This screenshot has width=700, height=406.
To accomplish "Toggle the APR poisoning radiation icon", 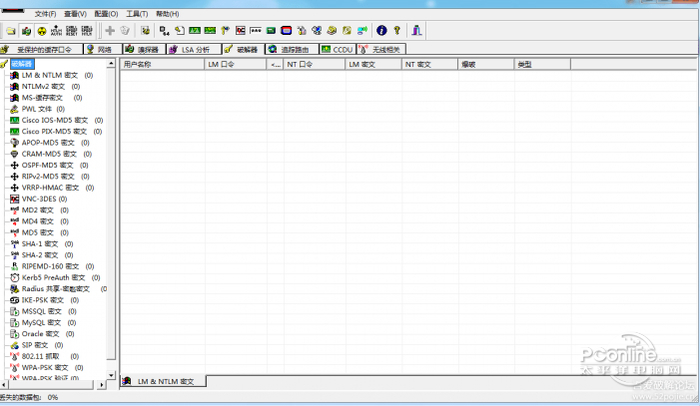I will 42,31.
